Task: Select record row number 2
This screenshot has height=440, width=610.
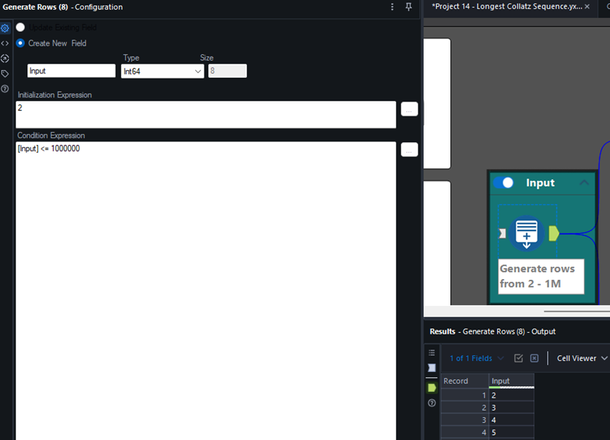Action: (x=465, y=408)
